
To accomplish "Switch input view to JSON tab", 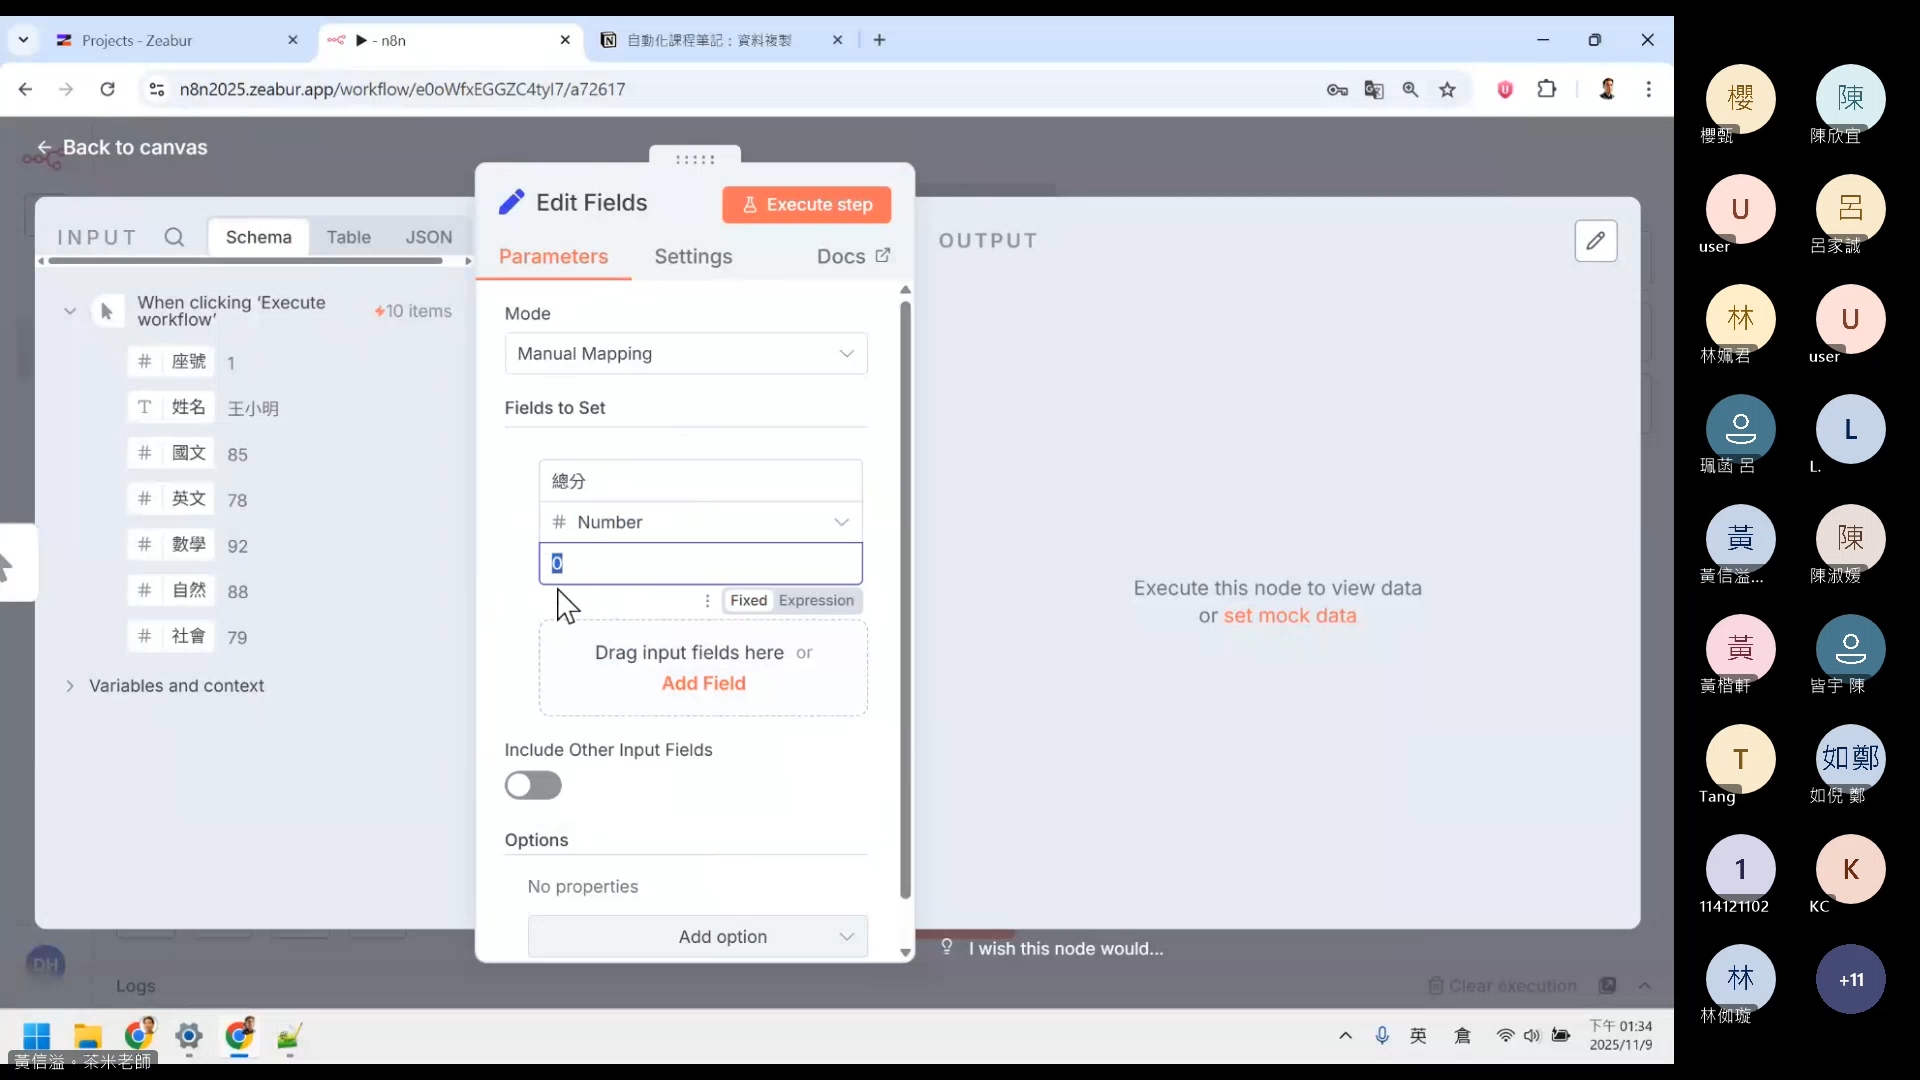I will click(429, 238).
